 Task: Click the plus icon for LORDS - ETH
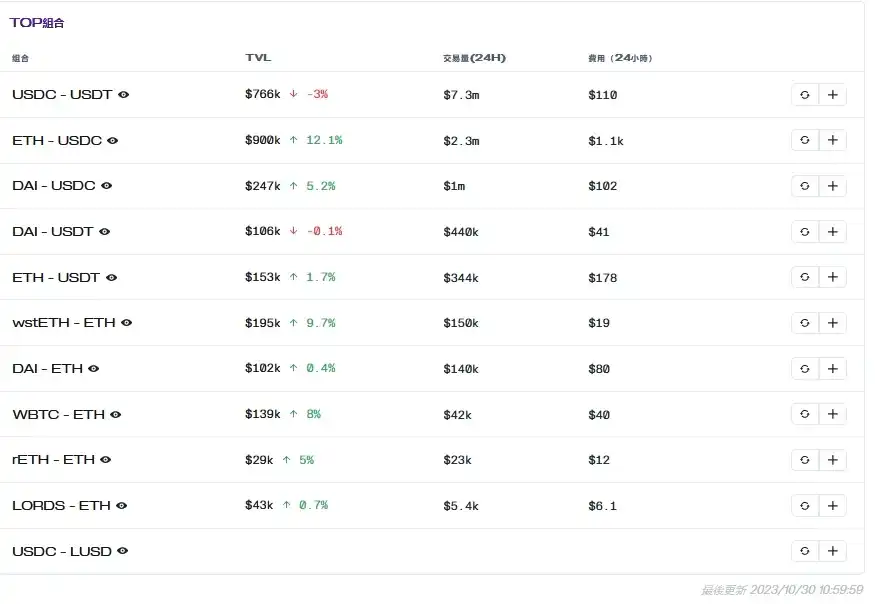(x=832, y=506)
